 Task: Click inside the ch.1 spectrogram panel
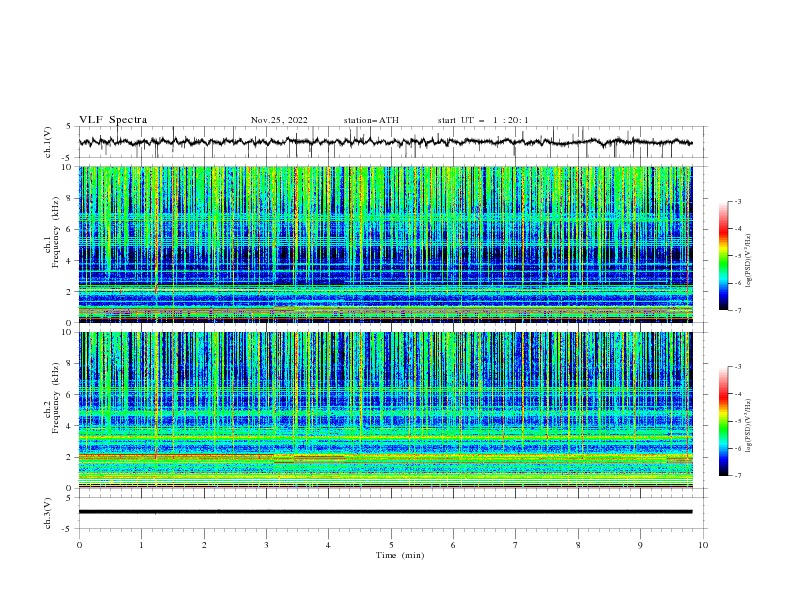[385, 244]
